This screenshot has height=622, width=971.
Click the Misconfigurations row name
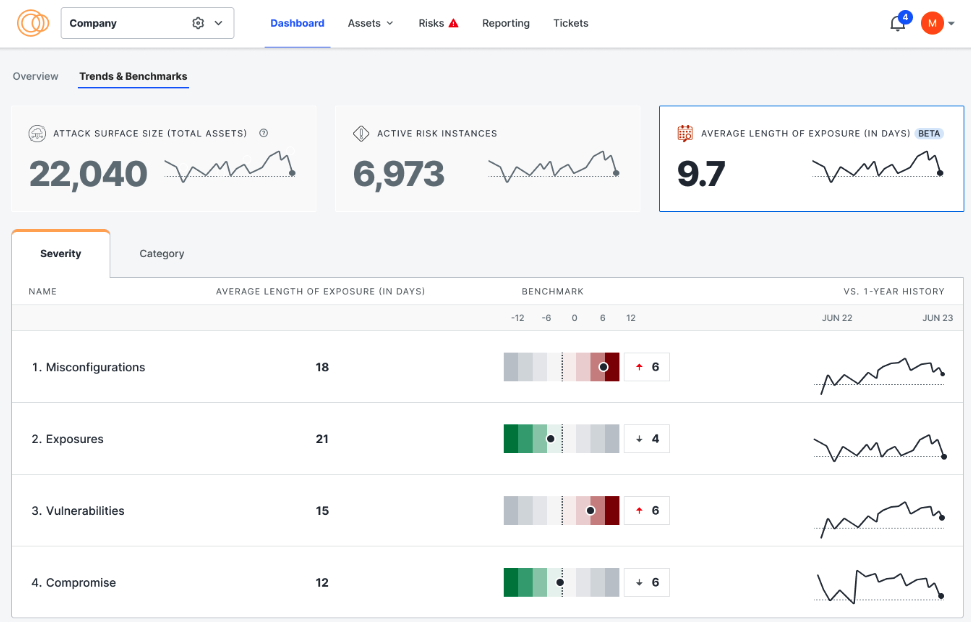[88, 367]
